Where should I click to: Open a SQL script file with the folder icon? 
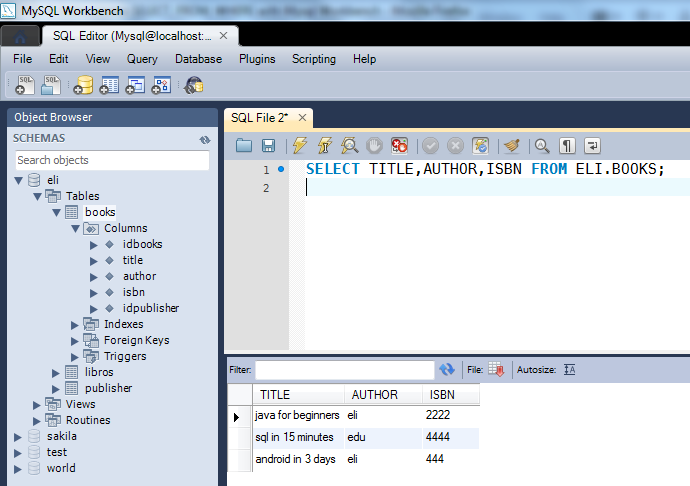tap(244, 145)
